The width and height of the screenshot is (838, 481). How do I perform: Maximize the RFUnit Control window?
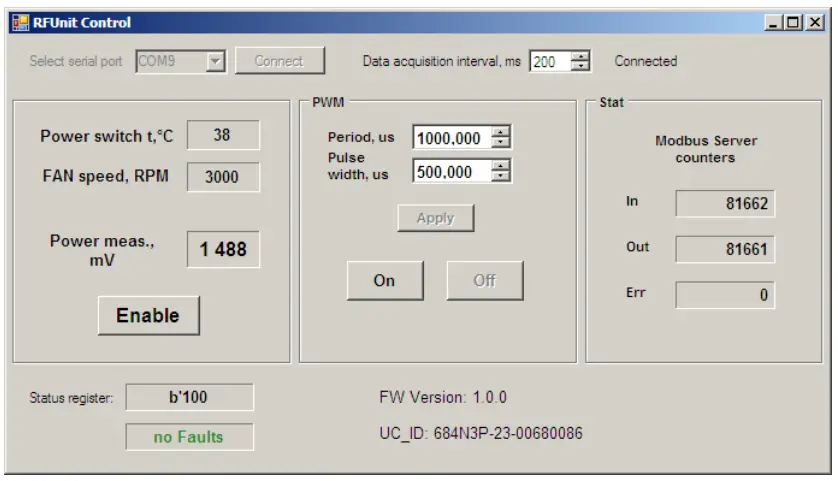click(x=793, y=22)
